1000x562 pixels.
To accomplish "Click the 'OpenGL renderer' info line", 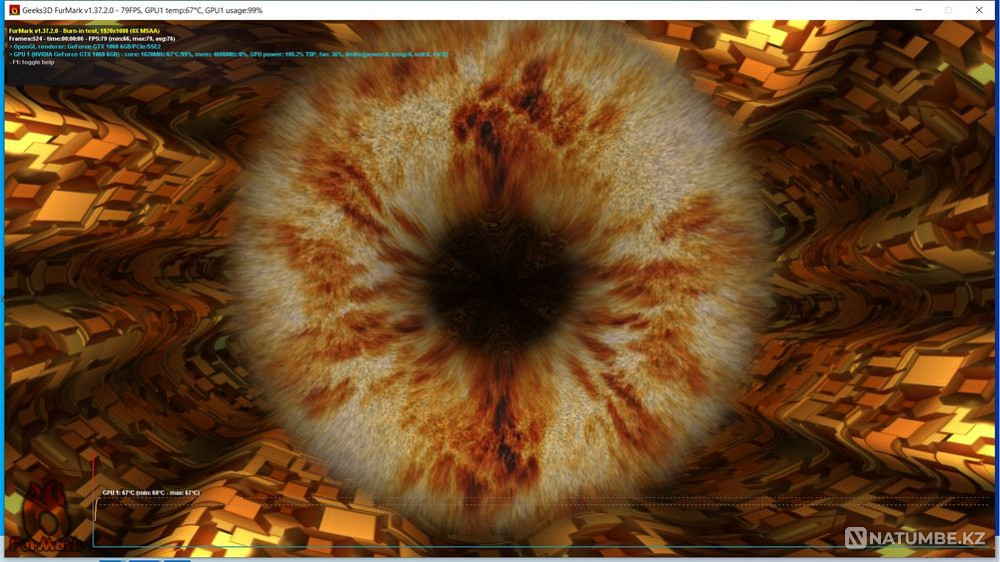I will coord(85,47).
